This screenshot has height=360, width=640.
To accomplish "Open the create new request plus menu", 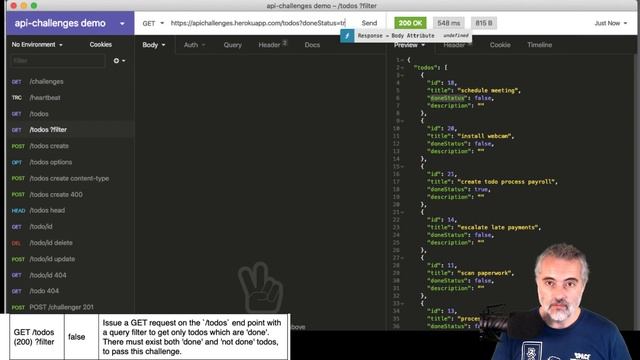I will pos(119,61).
